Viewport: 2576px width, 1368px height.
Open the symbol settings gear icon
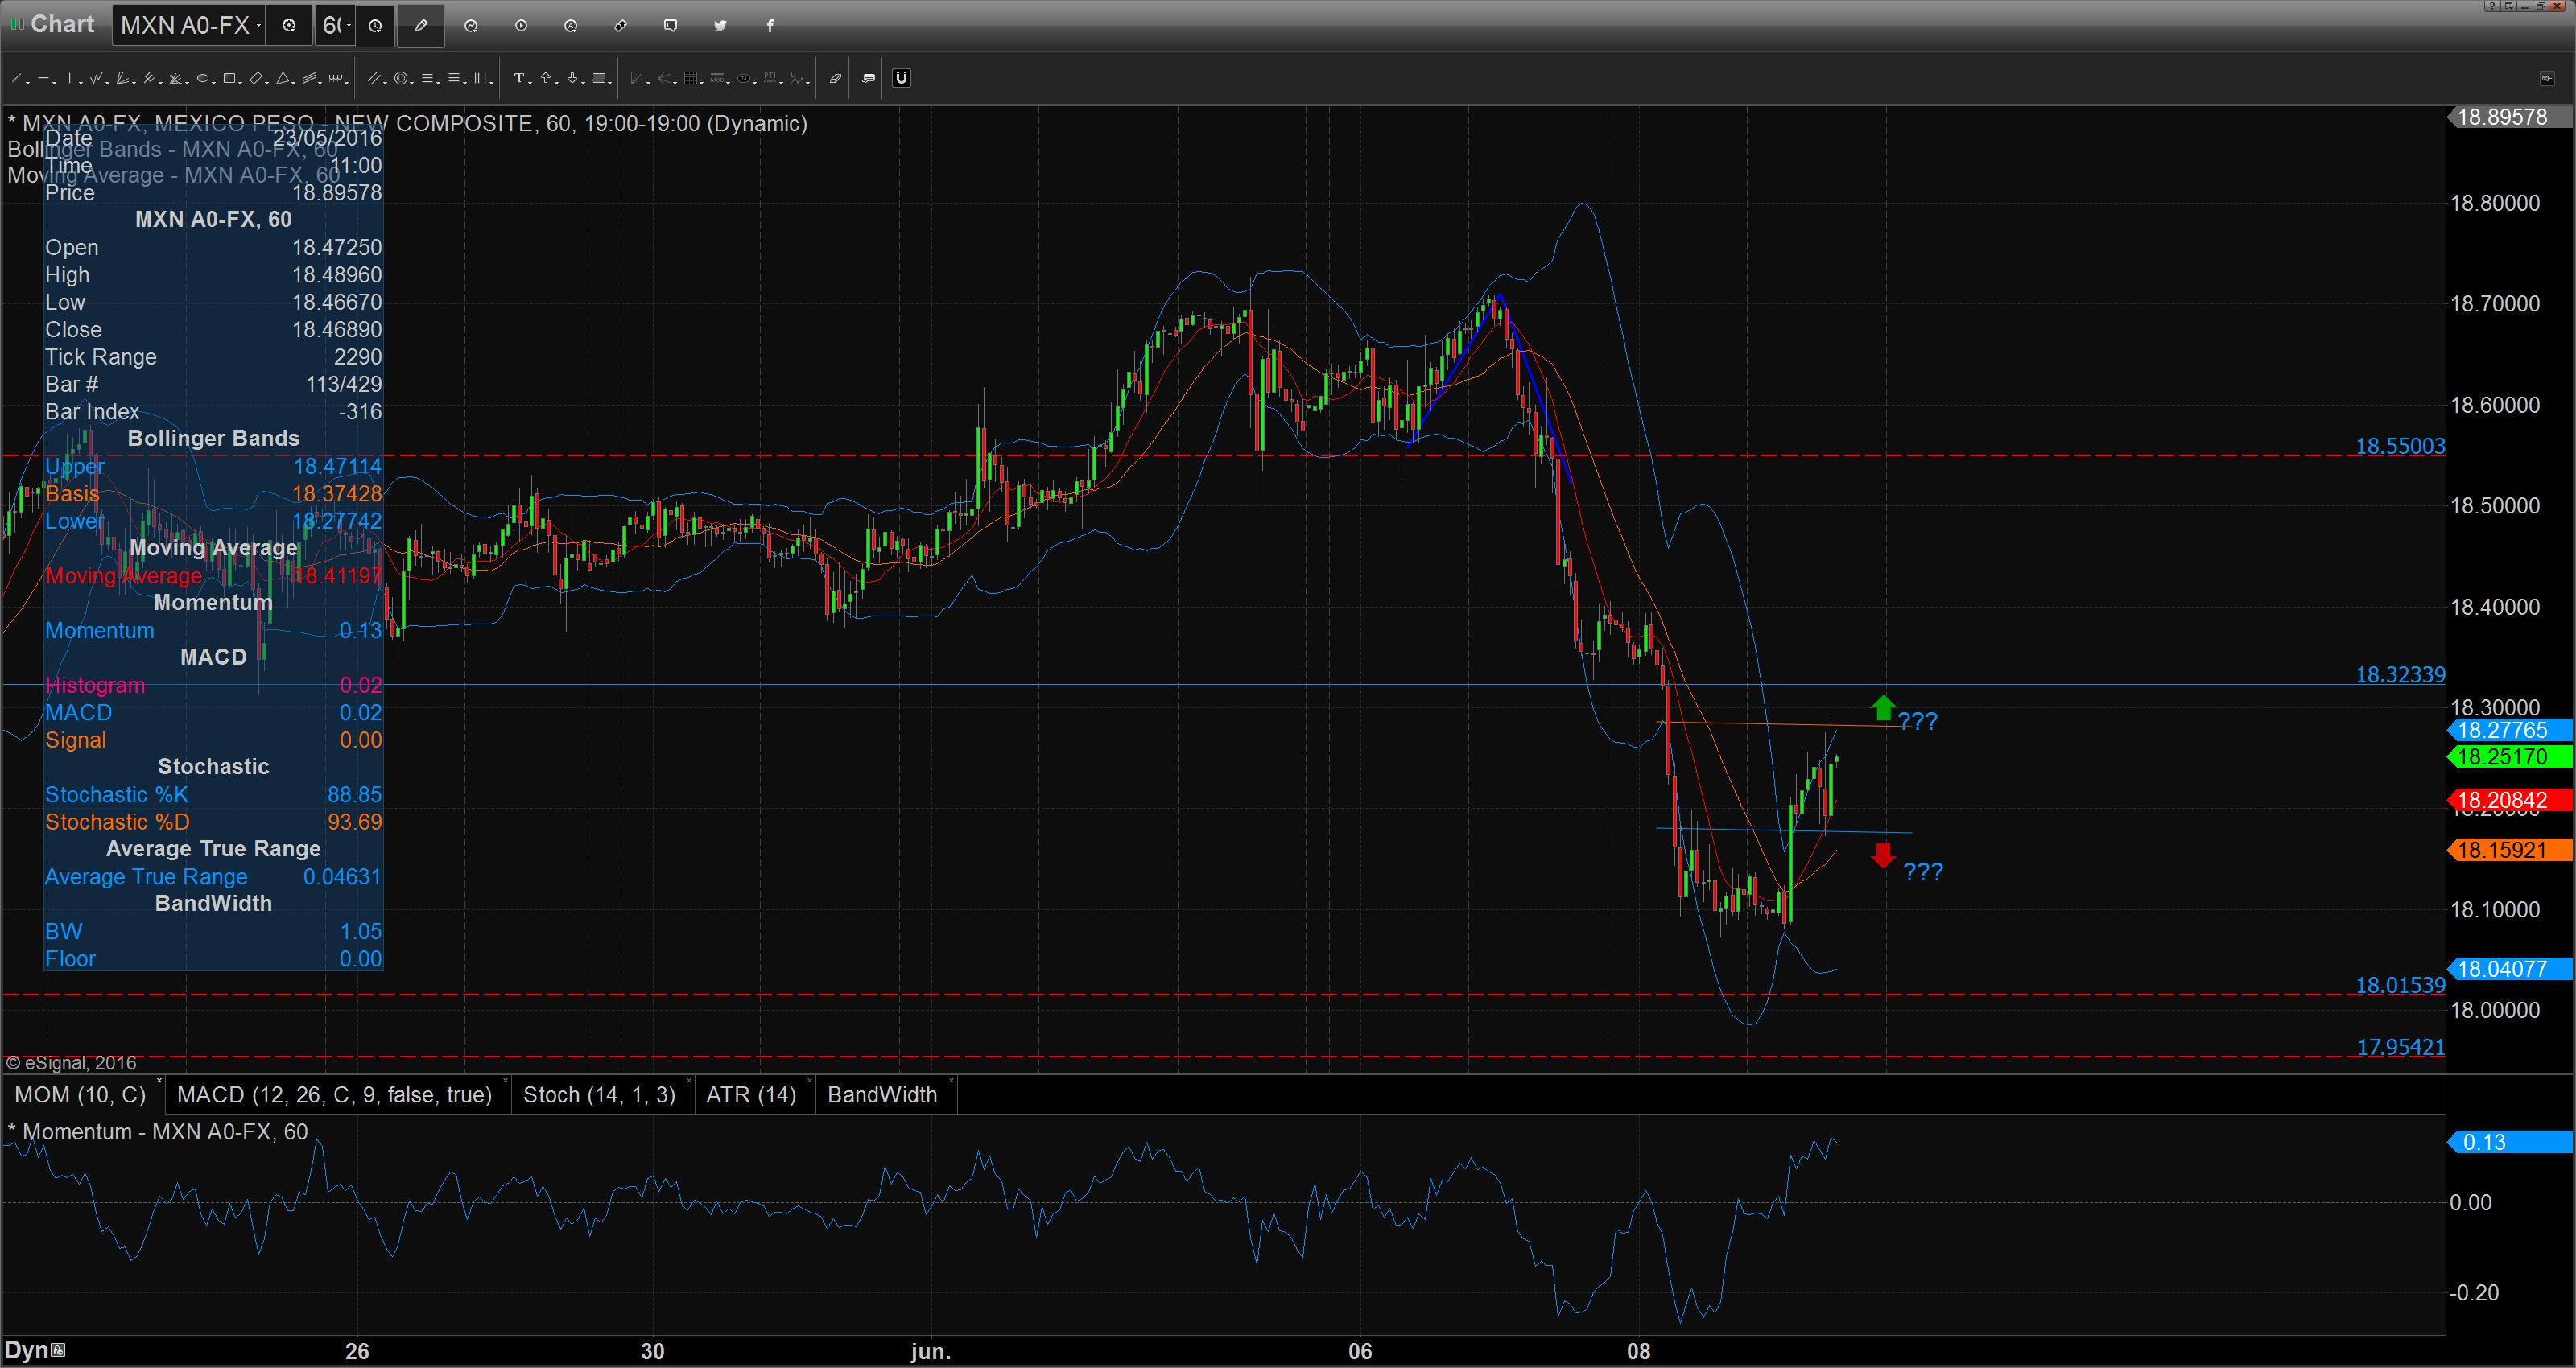[x=289, y=25]
